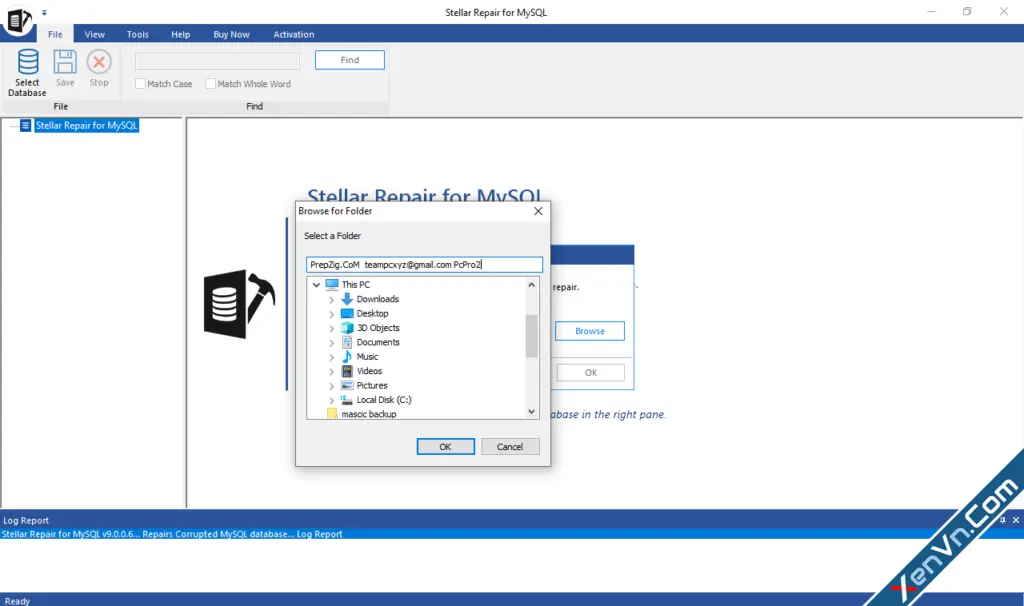Expand the Downloads tree node
The image size is (1024, 606).
[331, 300]
